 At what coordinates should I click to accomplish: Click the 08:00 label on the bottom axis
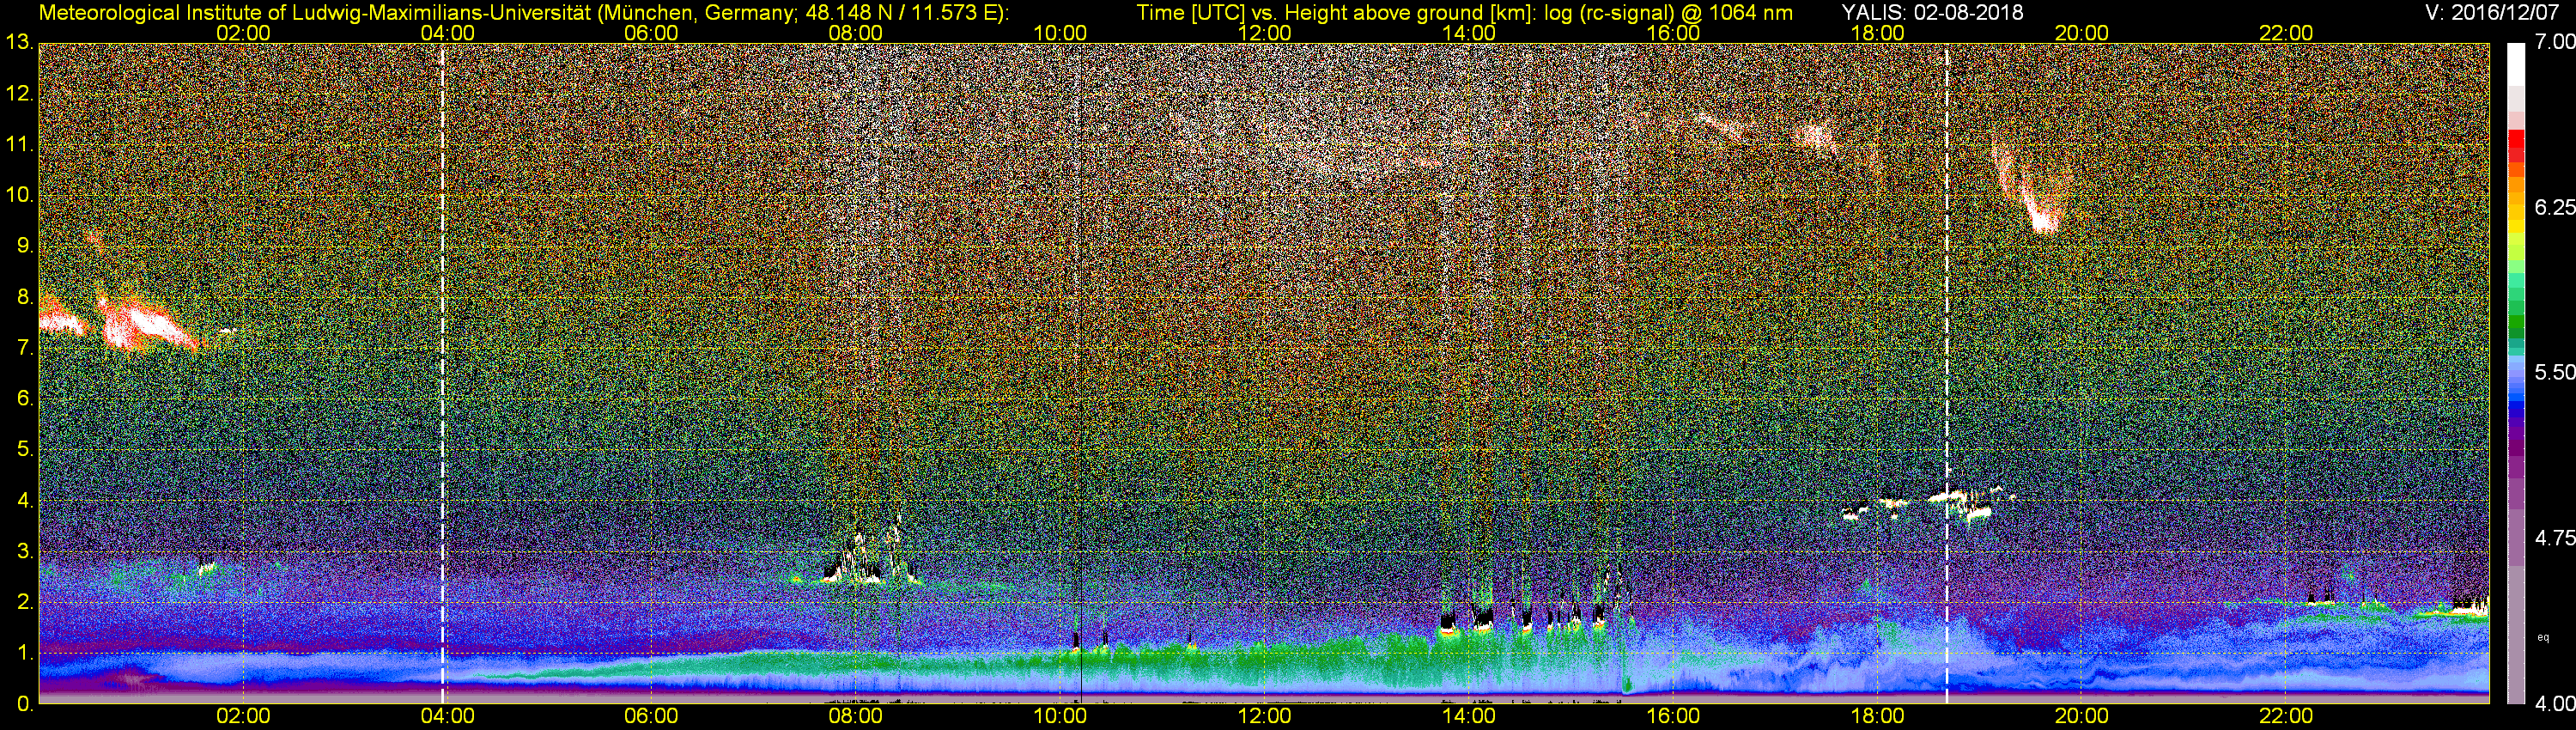[x=855, y=716]
